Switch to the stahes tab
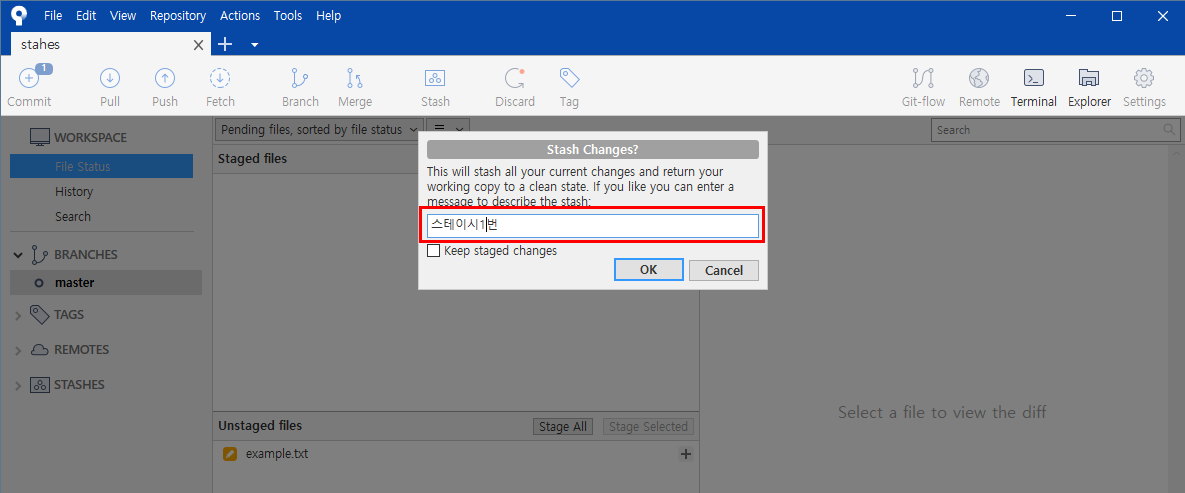Viewport: 1185px width, 493px height. click(x=110, y=45)
